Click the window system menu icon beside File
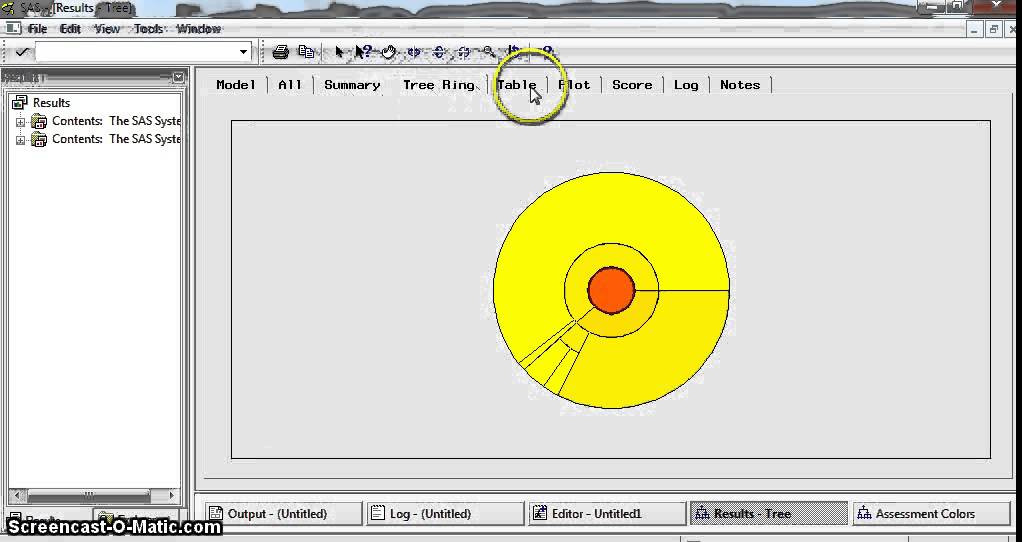The image size is (1022, 542). [x=13, y=29]
